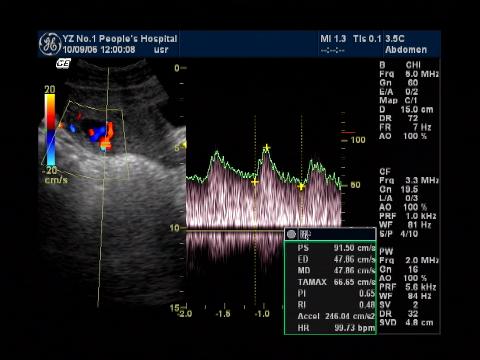Click the B-mode depth 15.0 cm parameter

[x=406, y=109]
